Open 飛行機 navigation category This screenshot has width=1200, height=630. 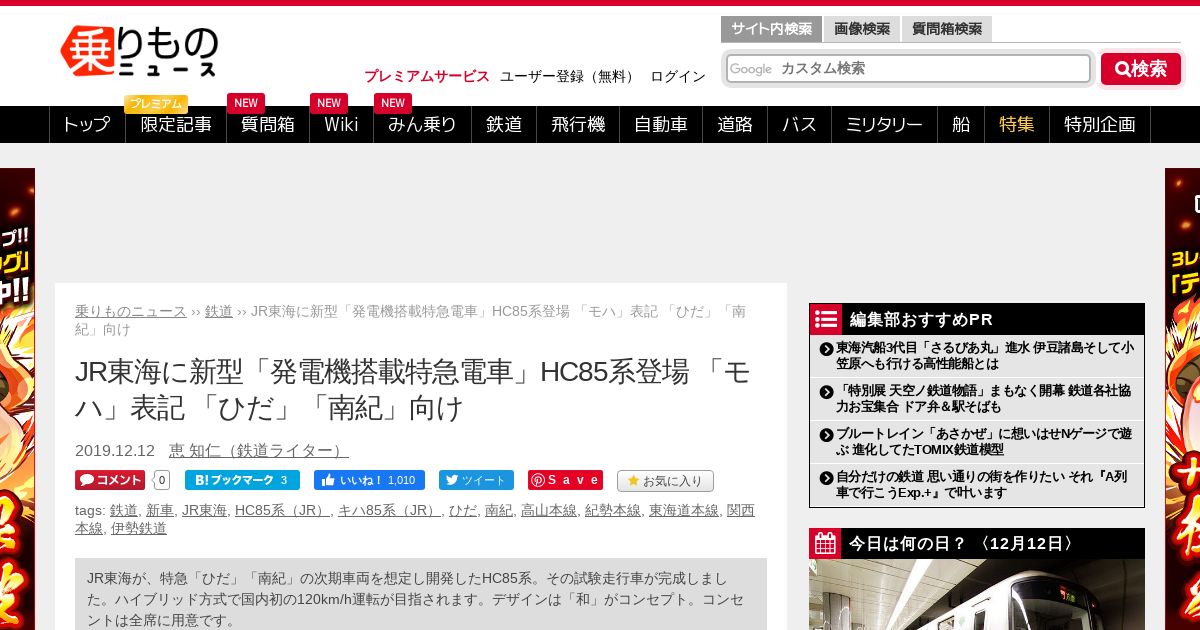pos(578,124)
